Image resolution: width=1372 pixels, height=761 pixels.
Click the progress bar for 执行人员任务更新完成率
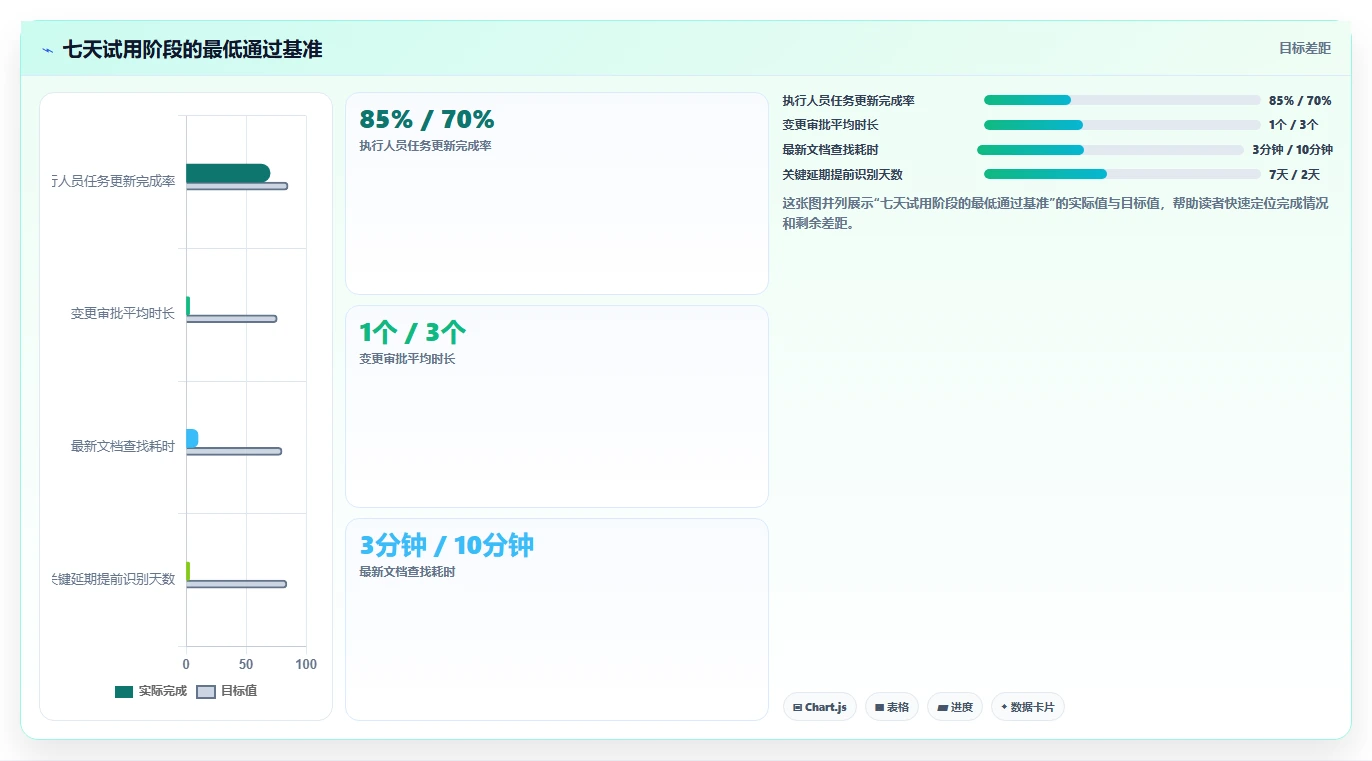click(1122, 100)
